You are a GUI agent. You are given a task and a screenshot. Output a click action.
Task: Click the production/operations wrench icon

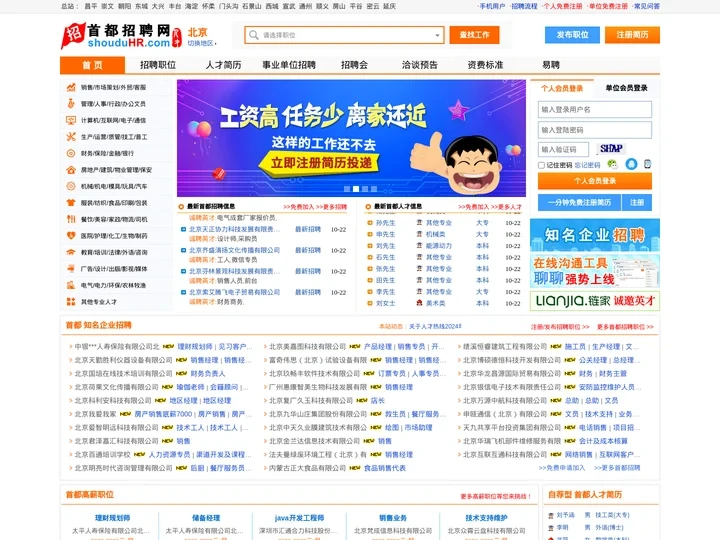point(71,137)
